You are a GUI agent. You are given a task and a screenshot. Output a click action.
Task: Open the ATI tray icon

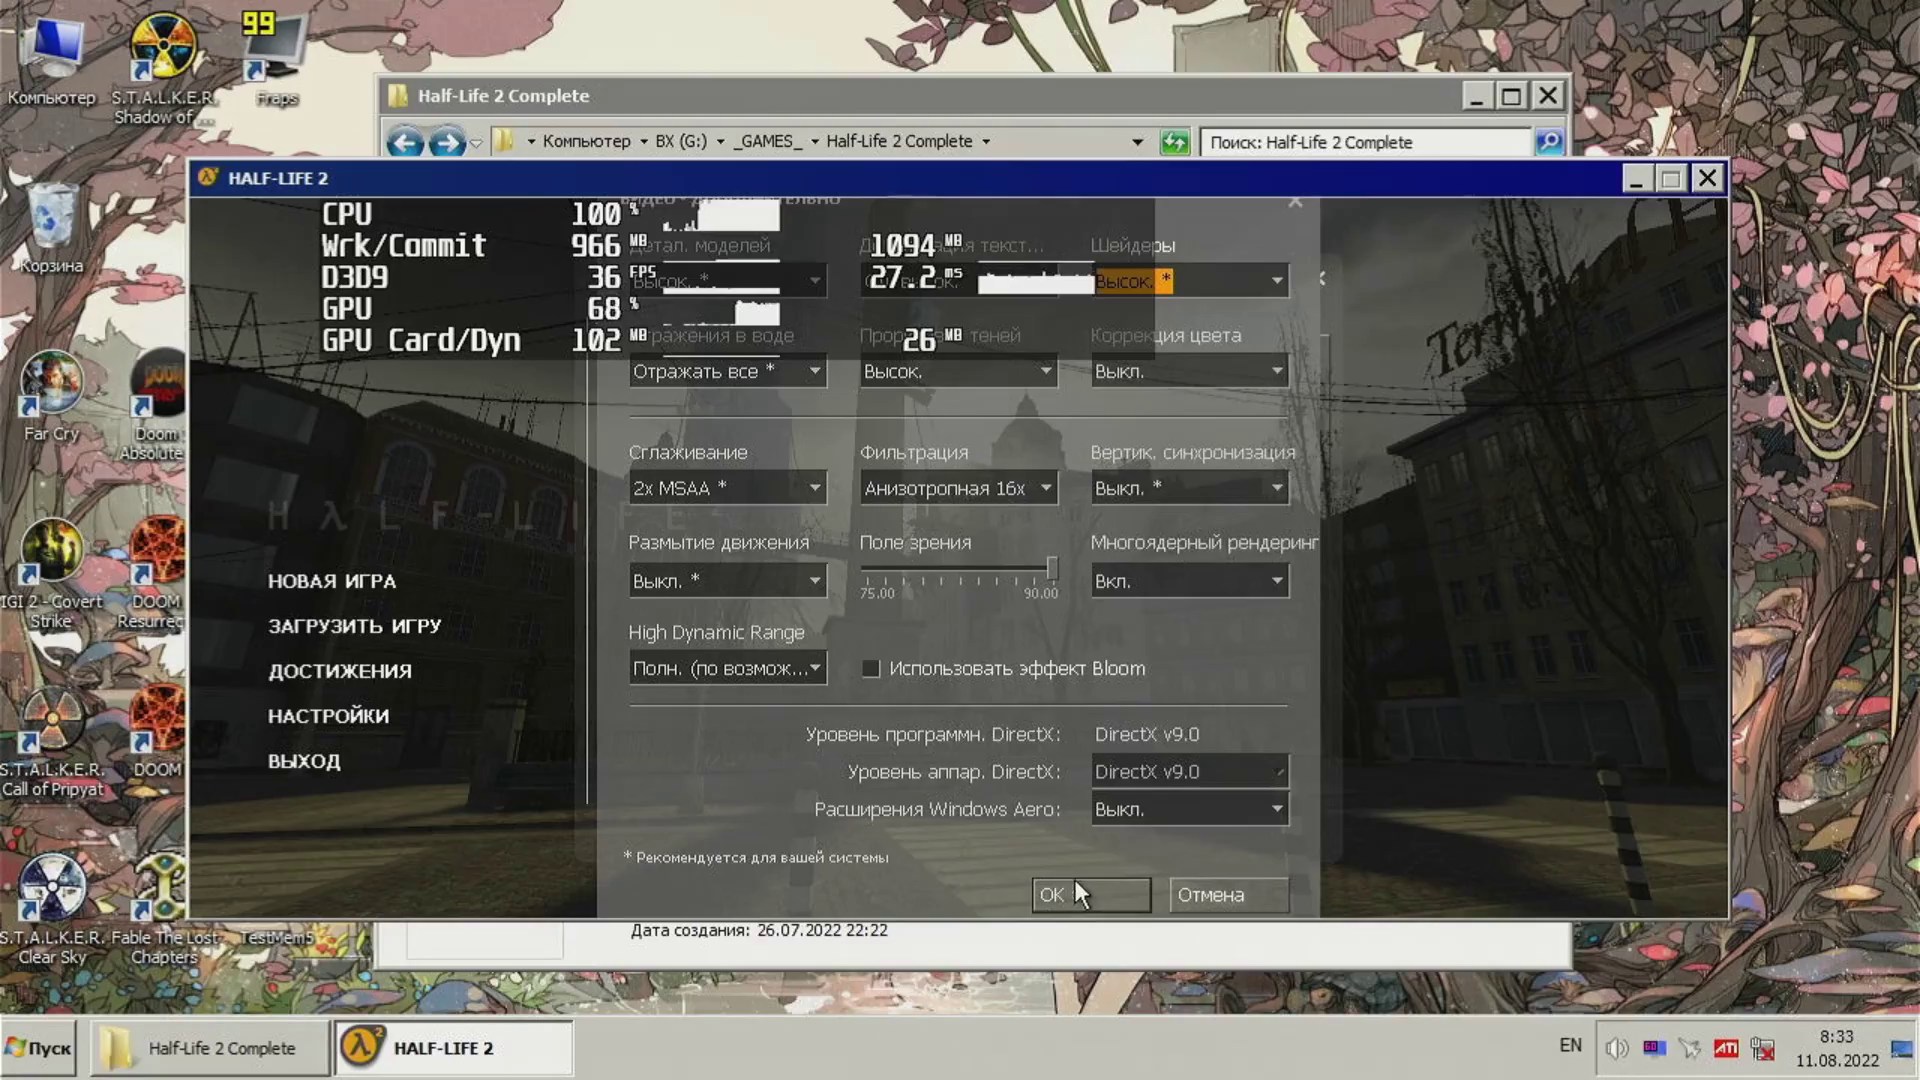(1726, 1048)
